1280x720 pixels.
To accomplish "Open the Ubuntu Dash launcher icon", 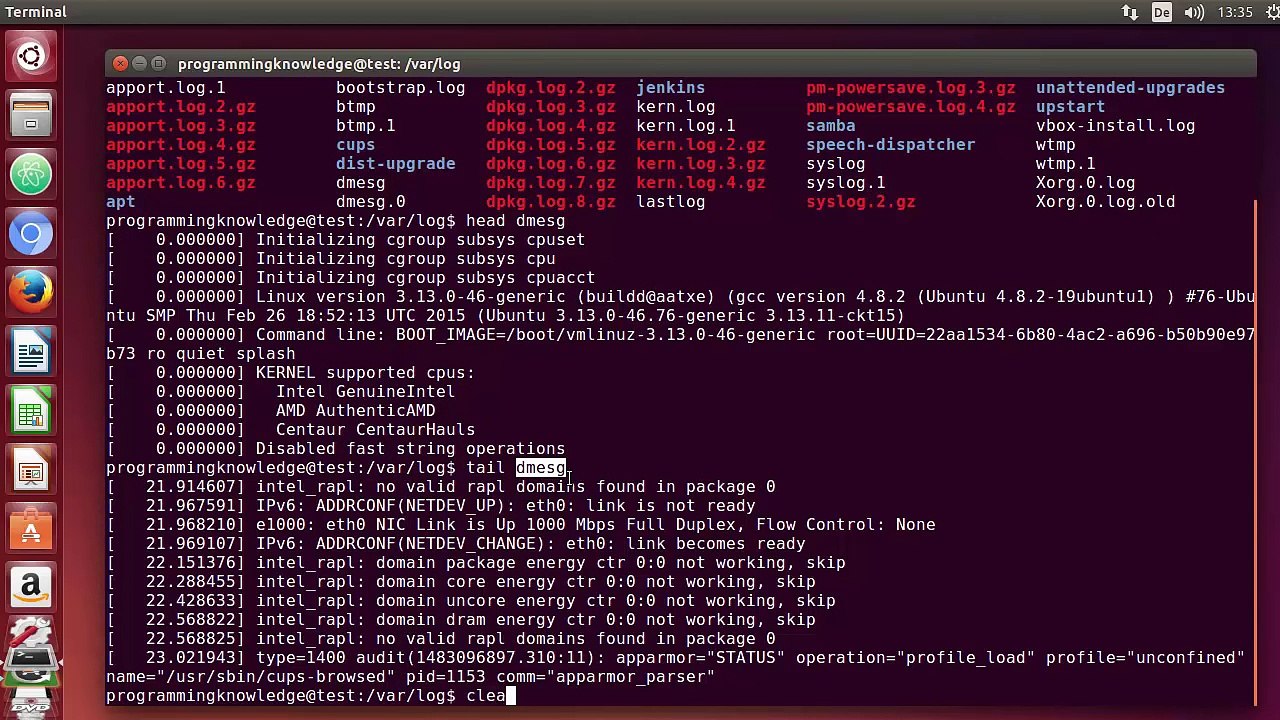I will 31,55.
